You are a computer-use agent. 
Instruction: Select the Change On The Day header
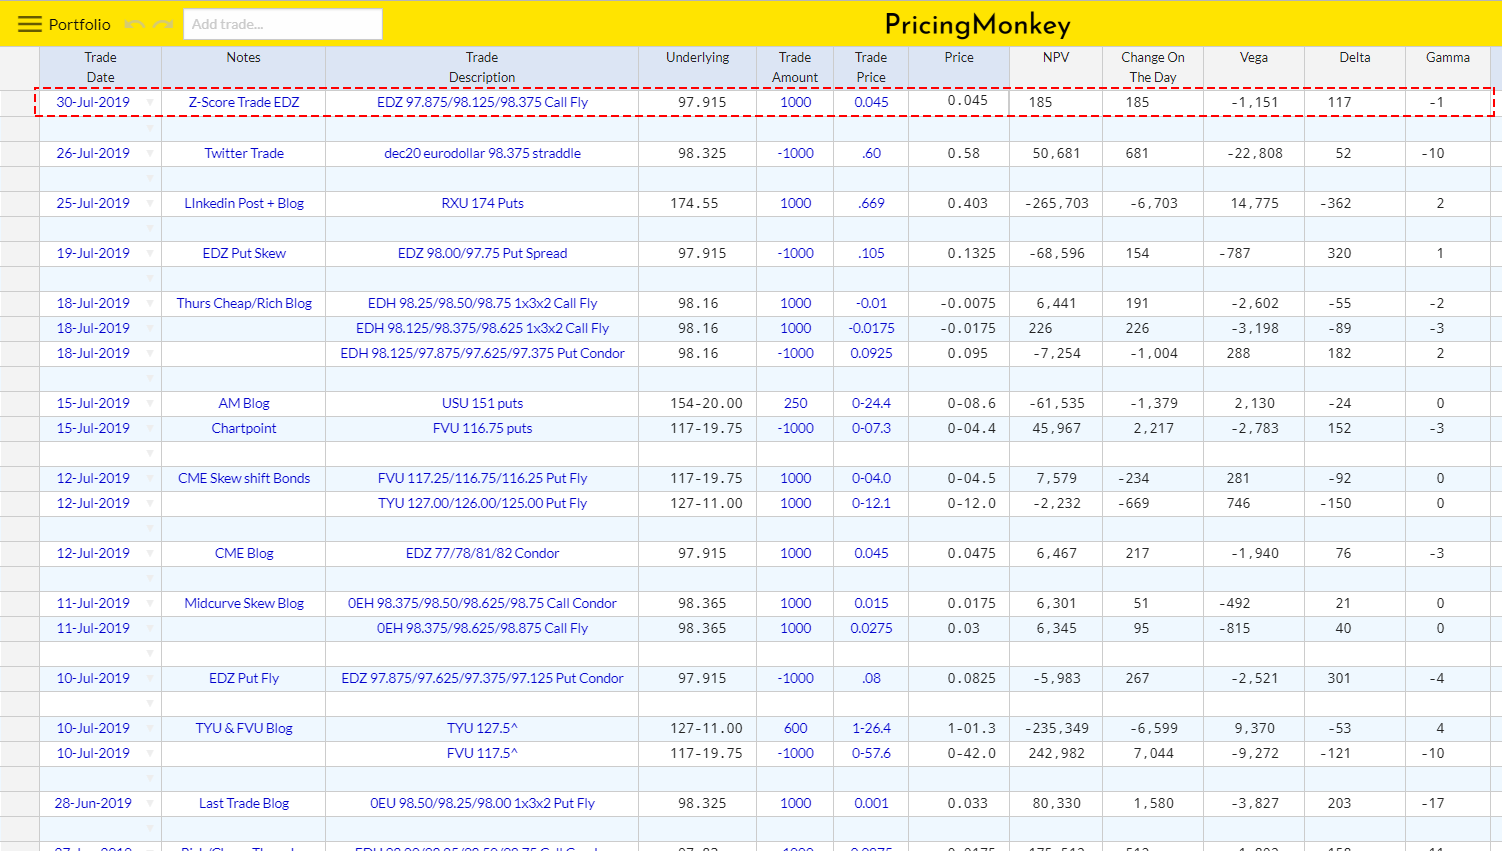tap(1153, 67)
